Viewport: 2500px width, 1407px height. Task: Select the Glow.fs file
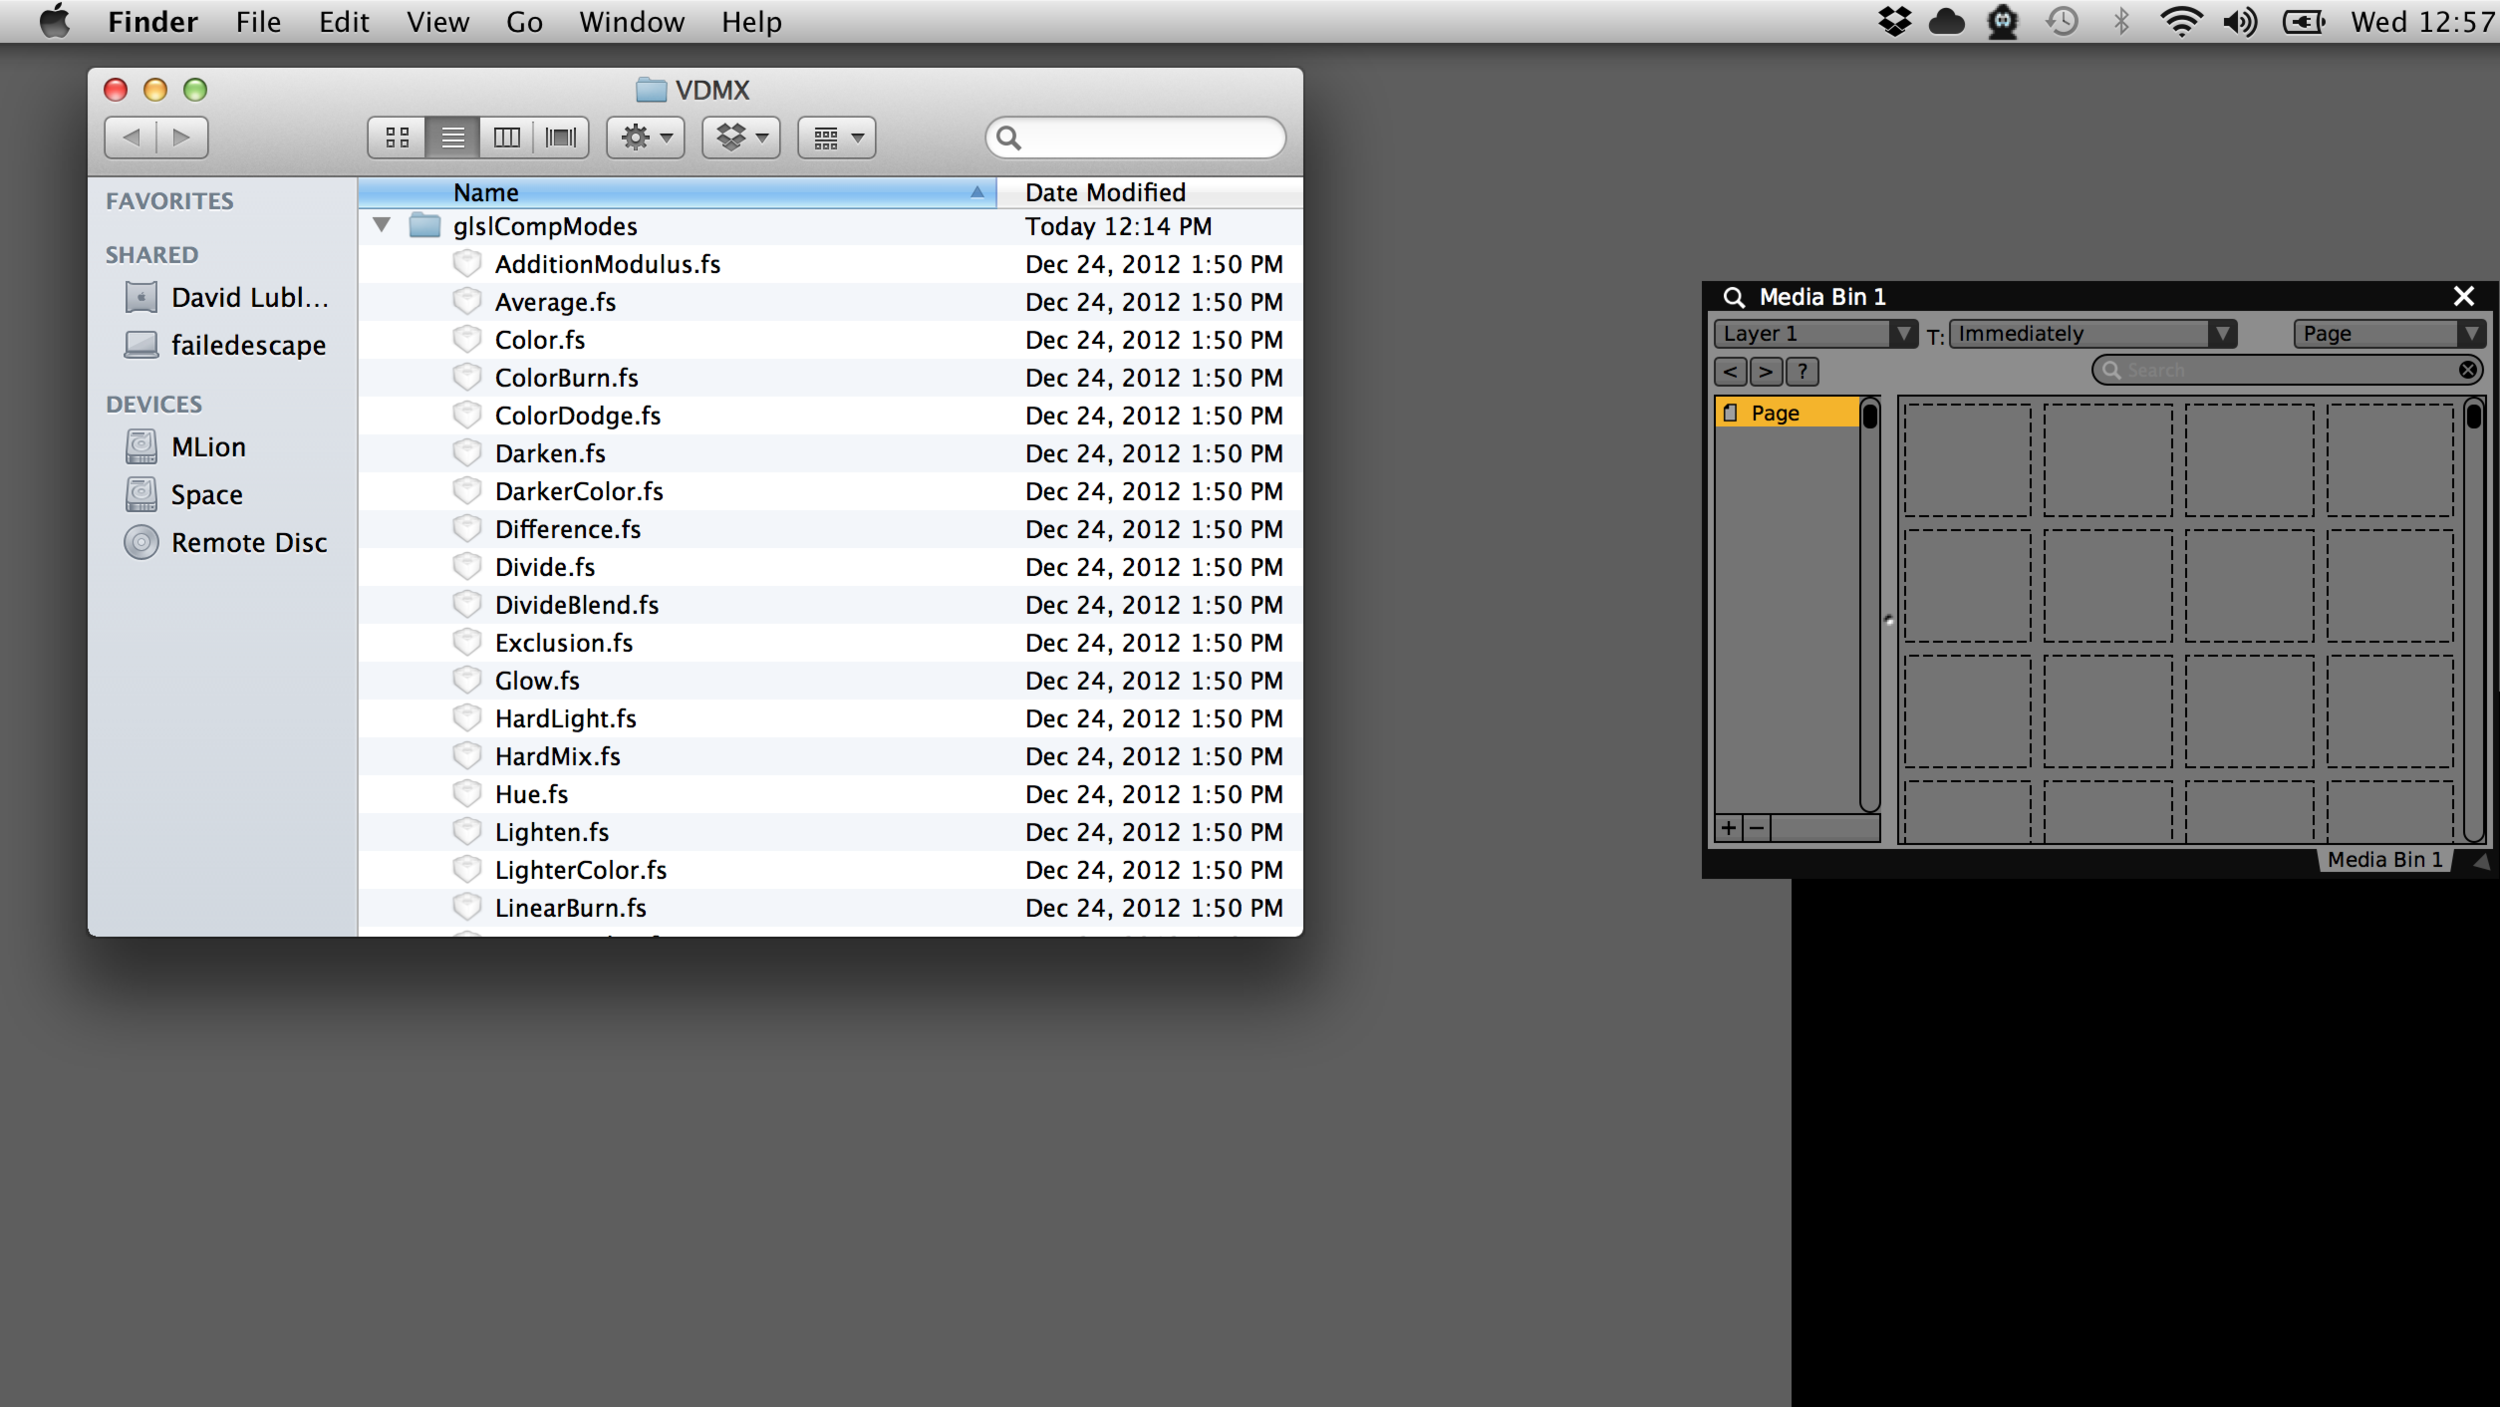(x=830, y=681)
